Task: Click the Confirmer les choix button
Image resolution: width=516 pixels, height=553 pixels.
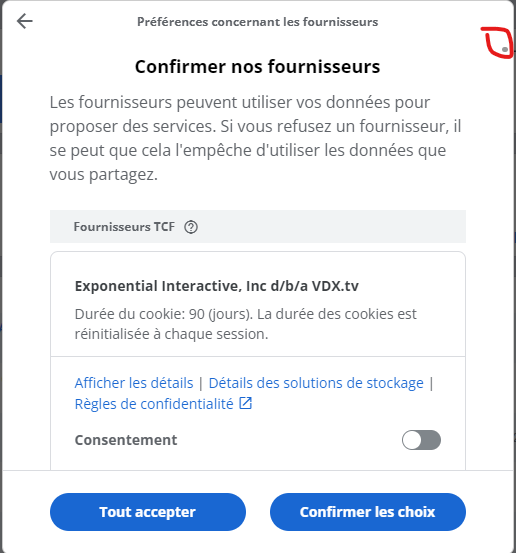Action: click(368, 512)
